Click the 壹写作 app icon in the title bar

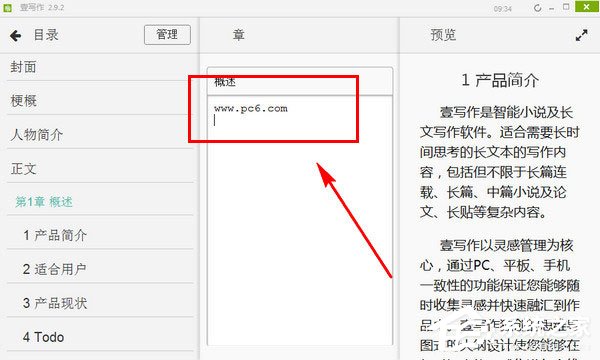click(8, 8)
